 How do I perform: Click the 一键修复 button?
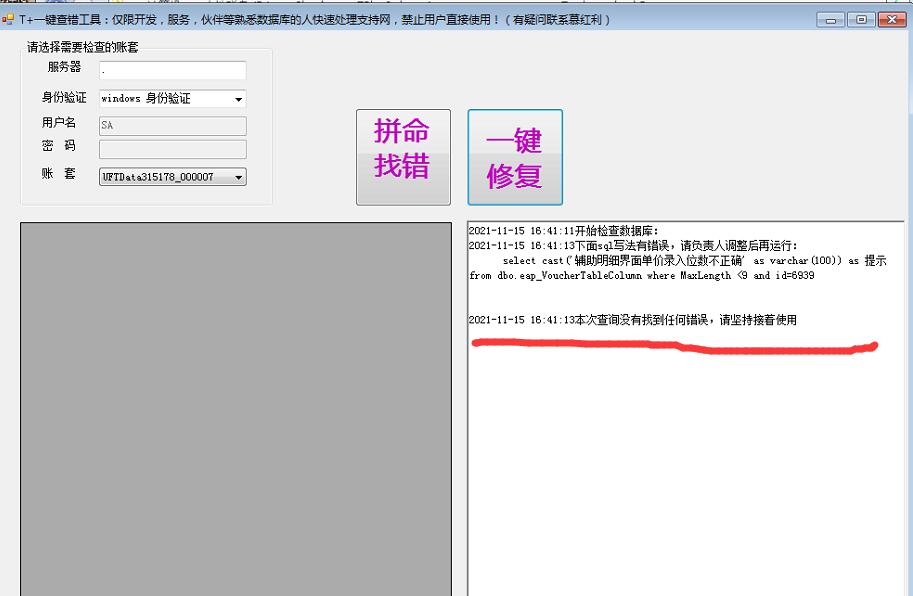(515, 157)
